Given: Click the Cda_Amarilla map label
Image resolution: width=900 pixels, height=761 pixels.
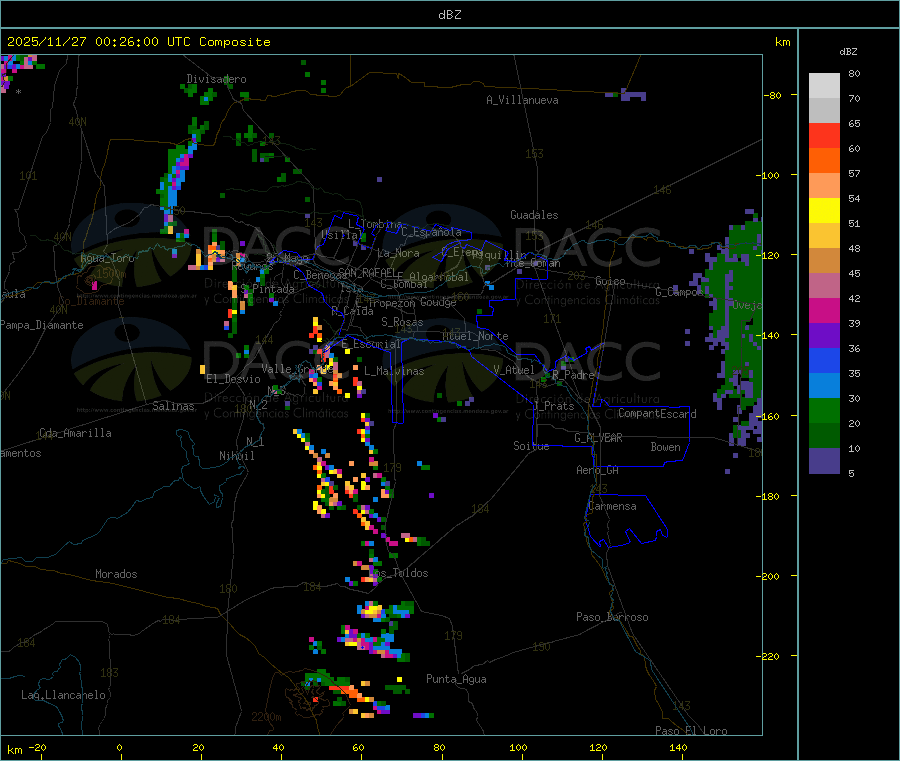Looking at the screenshot, I should [x=75, y=433].
